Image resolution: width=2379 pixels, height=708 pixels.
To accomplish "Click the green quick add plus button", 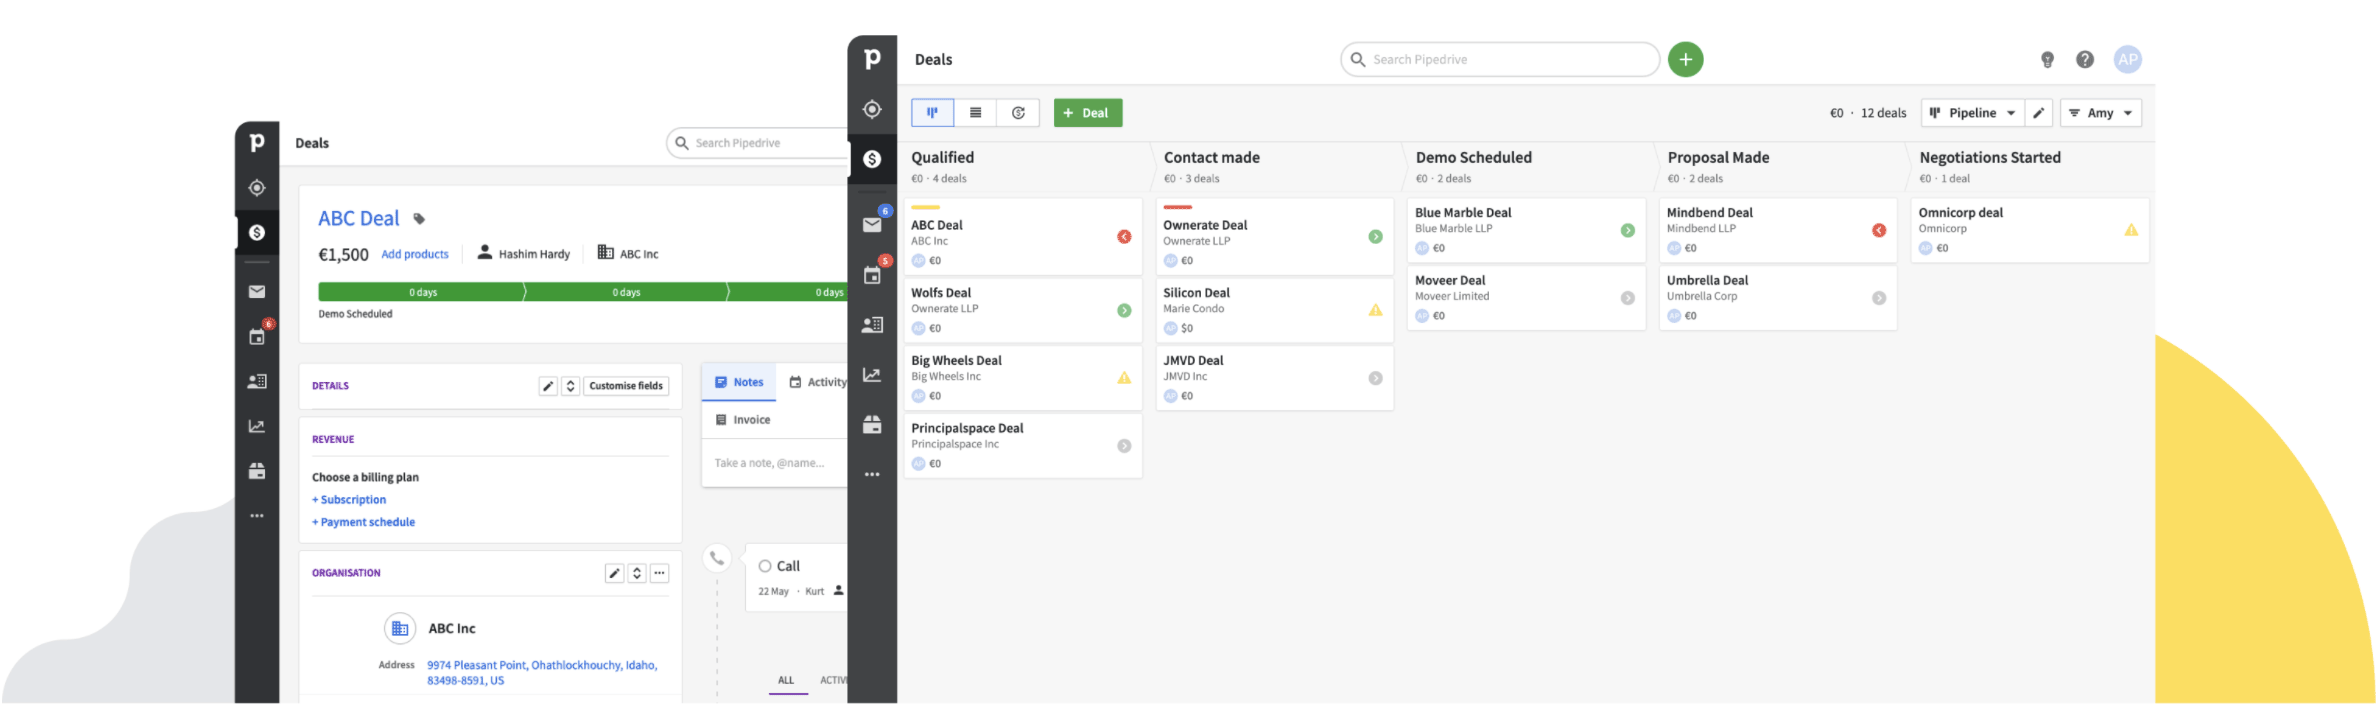I will click(x=1685, y=59).
